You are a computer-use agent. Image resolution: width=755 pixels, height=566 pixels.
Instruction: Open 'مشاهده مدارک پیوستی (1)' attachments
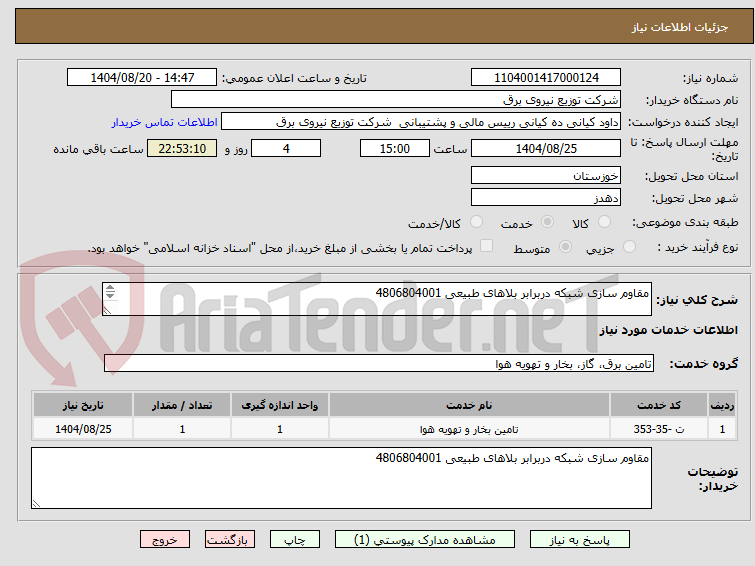pyautogui.click(x=425, y=540)
